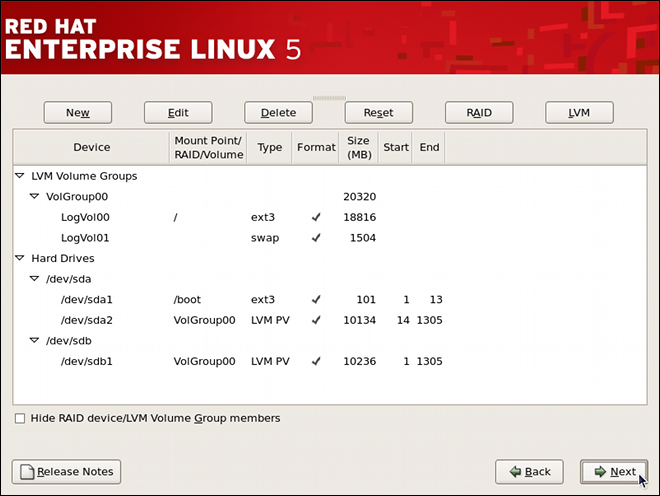
Task: Click the size value 10236
Action: (359, 361)
